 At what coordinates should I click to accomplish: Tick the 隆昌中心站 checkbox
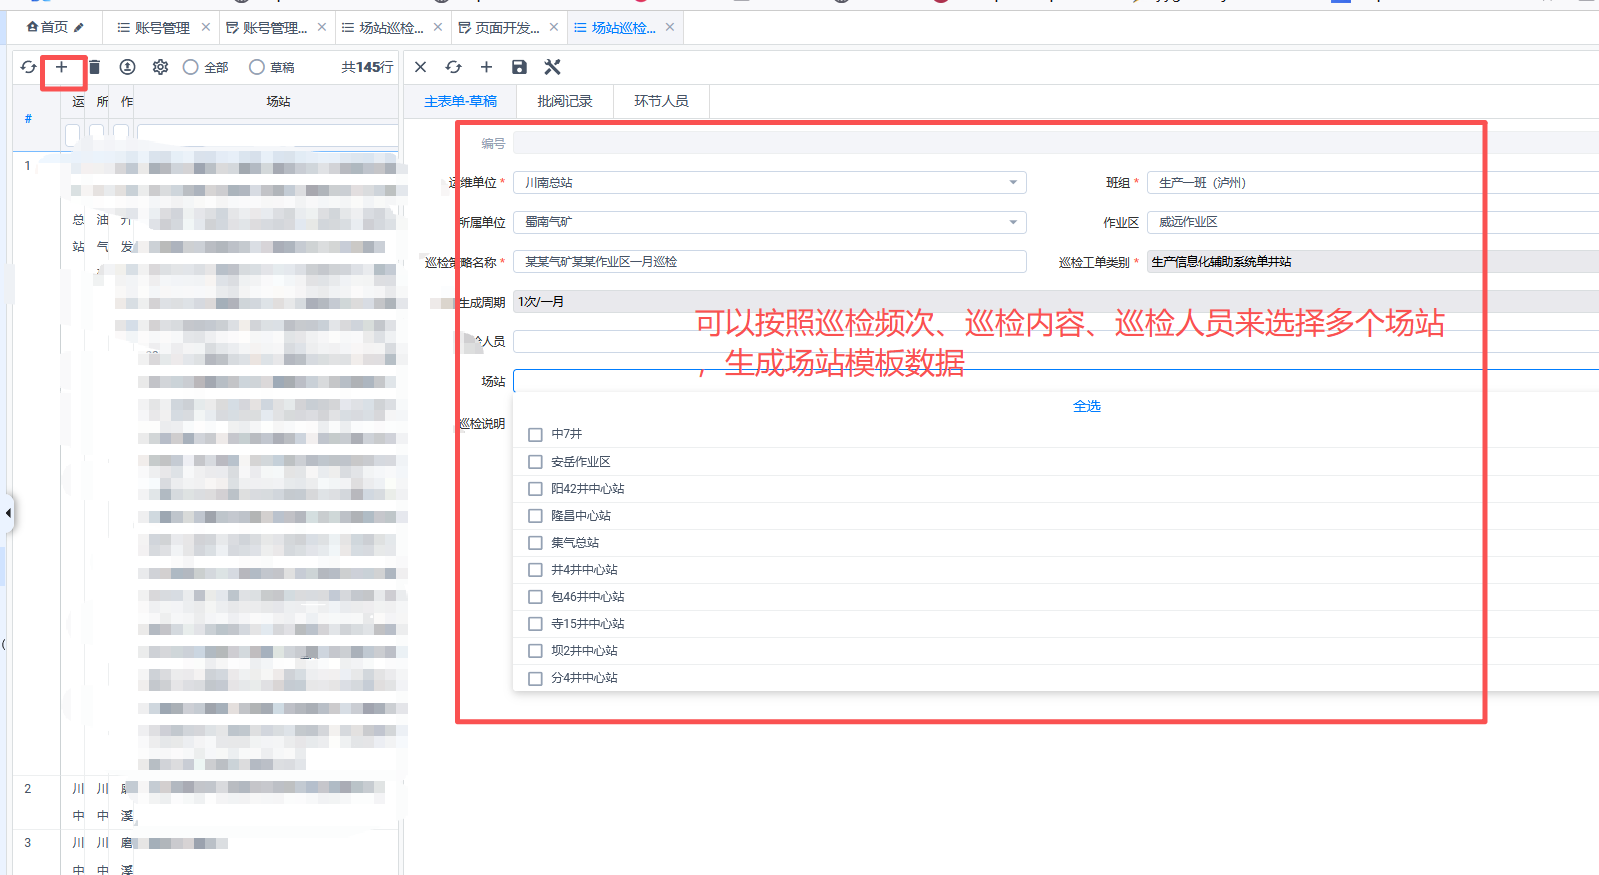click(x=535, y=516)
